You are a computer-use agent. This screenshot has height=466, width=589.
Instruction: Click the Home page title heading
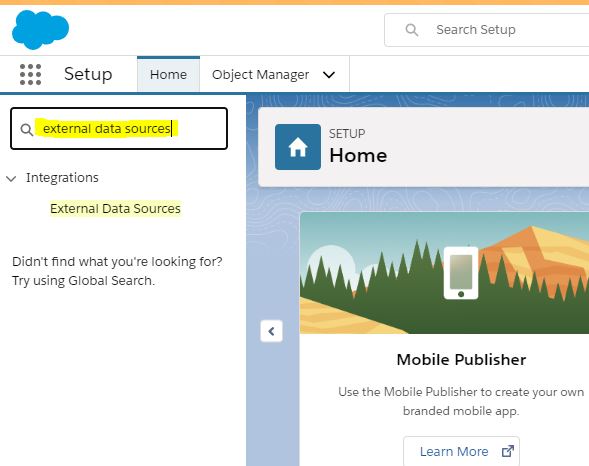click(358, 155)
